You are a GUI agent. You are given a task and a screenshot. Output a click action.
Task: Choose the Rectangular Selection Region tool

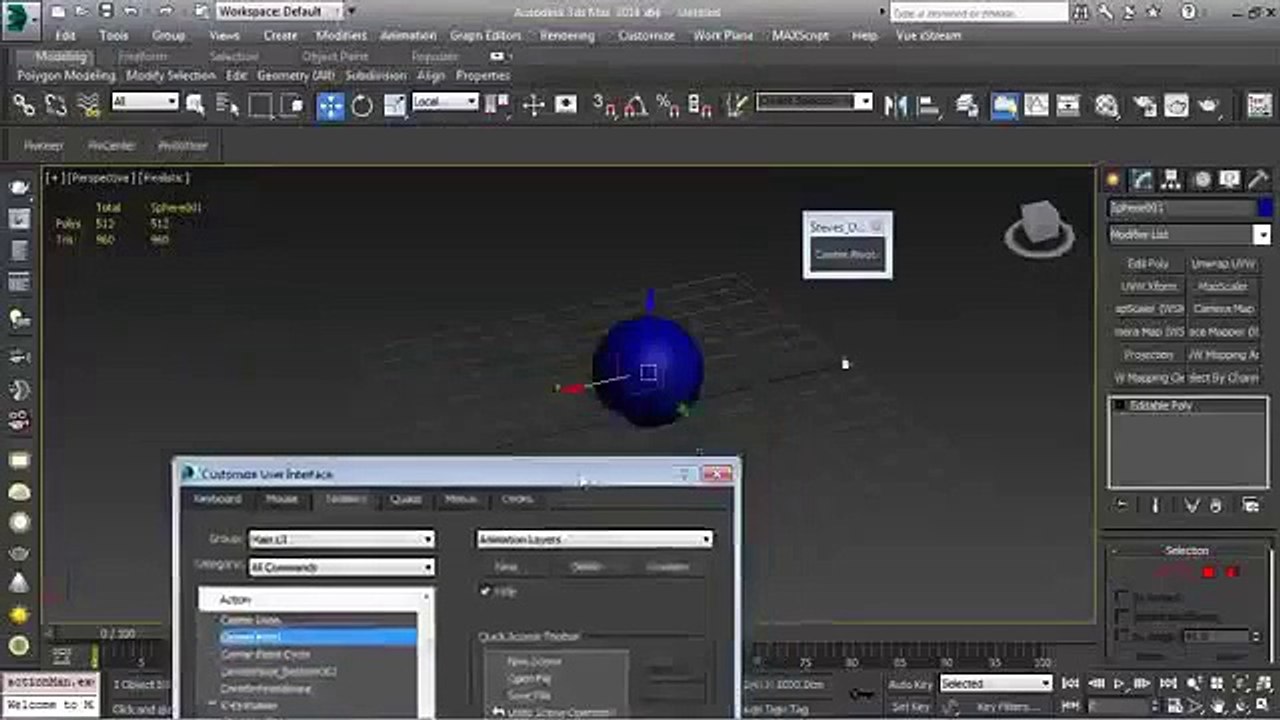[x=261, y=105]
